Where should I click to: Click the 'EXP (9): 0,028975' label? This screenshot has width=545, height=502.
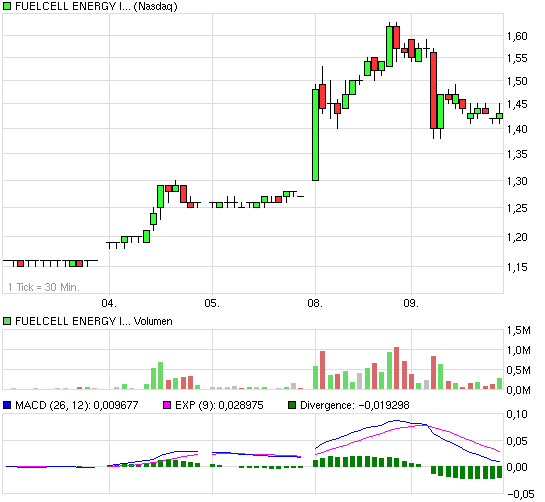[219, 405]
